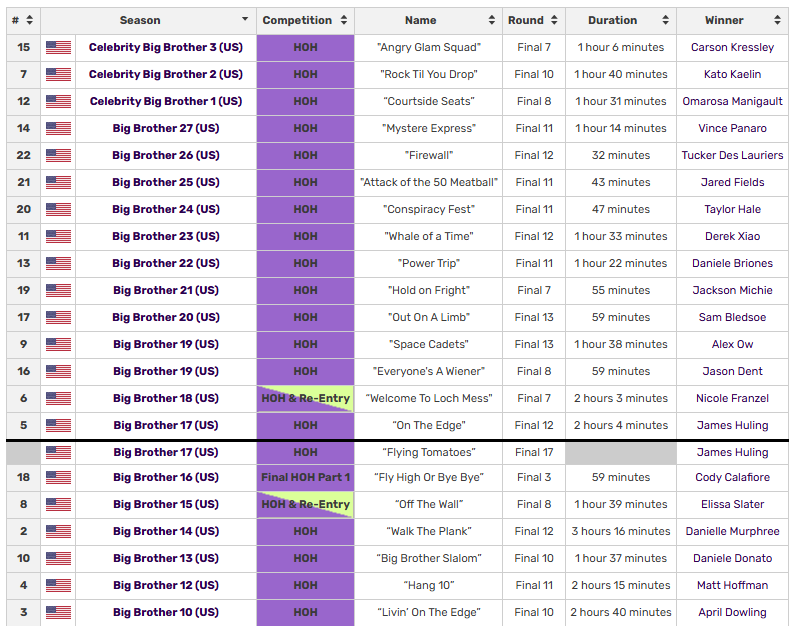
Task: View Jared Fields' page
Action: point(732,182)
